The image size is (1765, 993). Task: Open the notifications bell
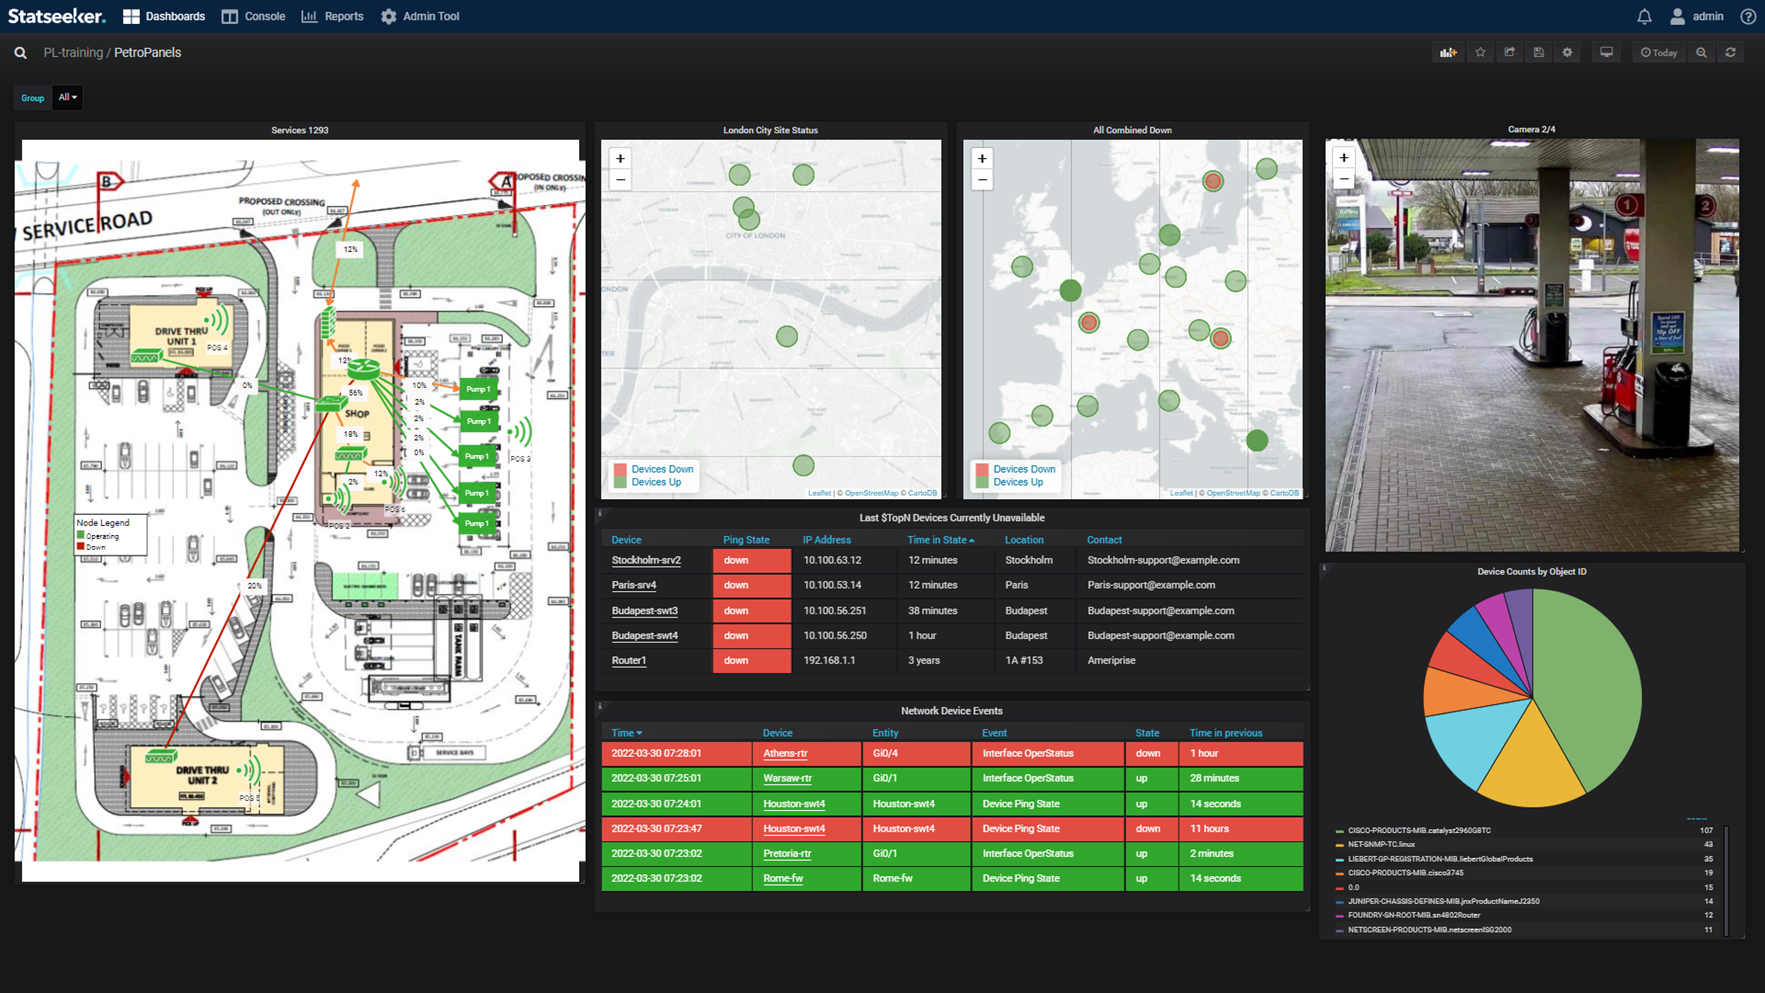tap(1644, 17)
